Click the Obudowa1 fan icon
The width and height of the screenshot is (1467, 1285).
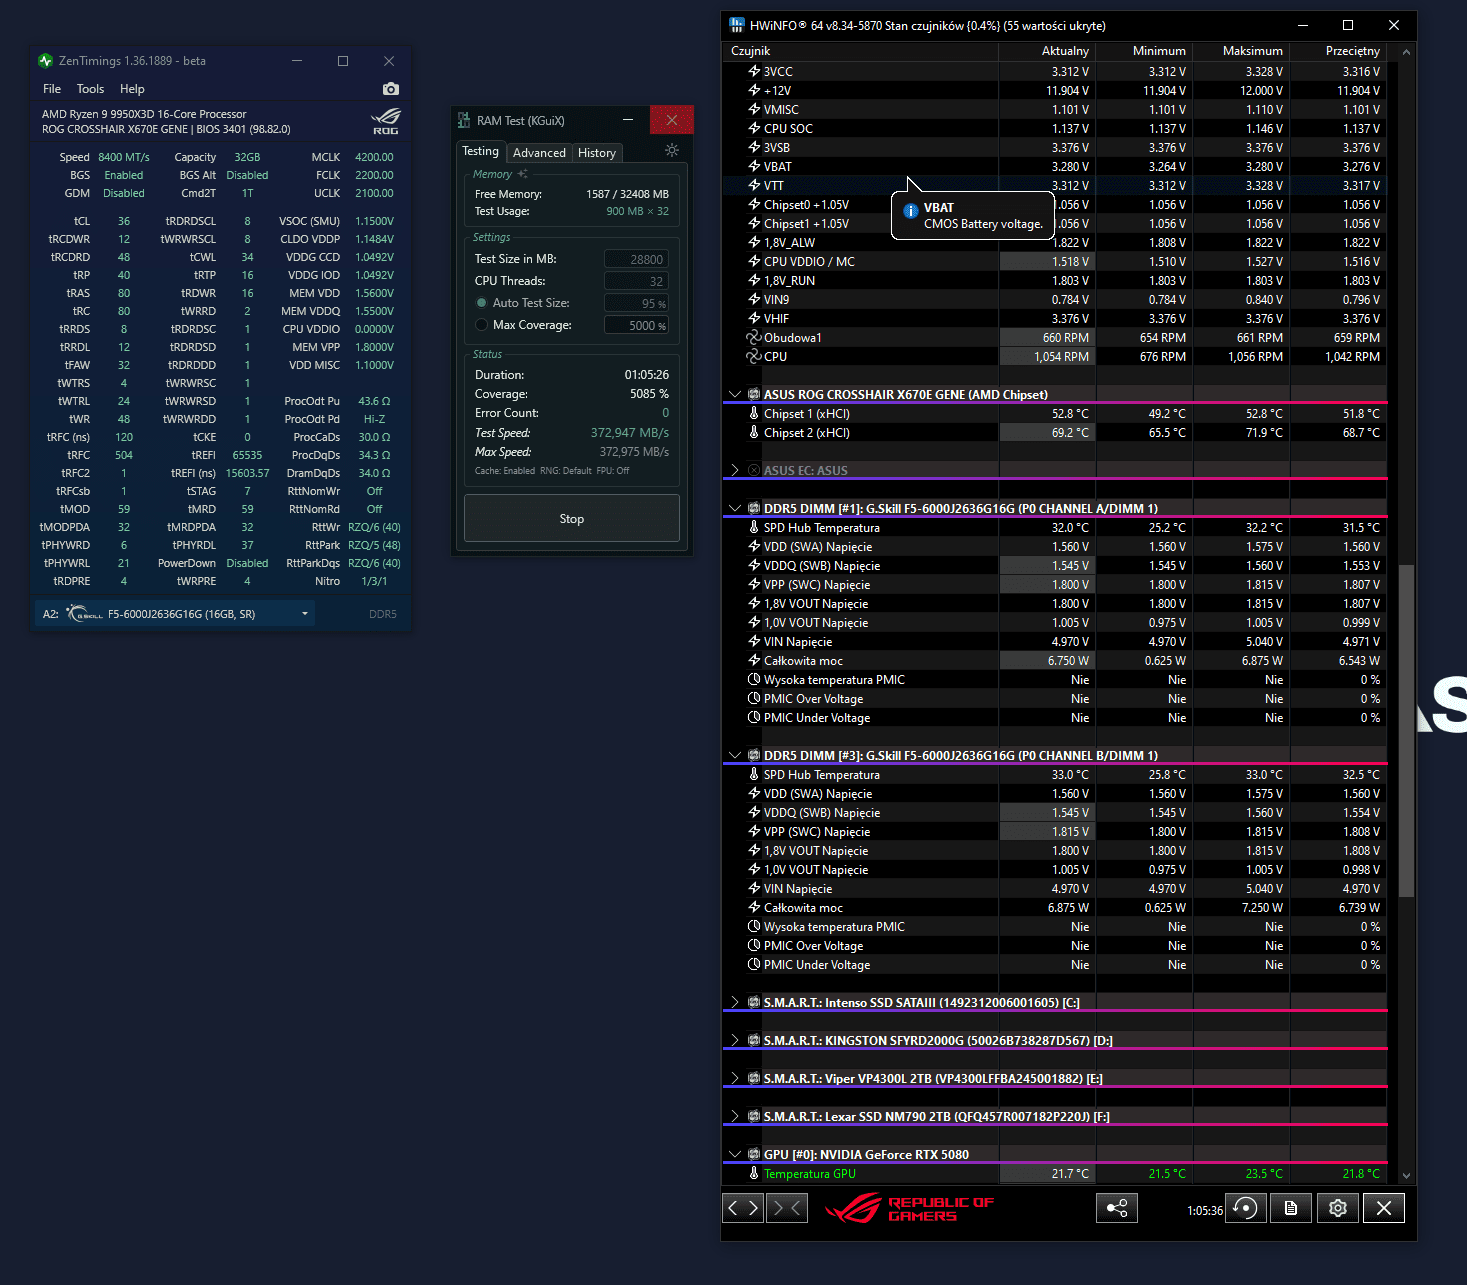coord(754,338)
